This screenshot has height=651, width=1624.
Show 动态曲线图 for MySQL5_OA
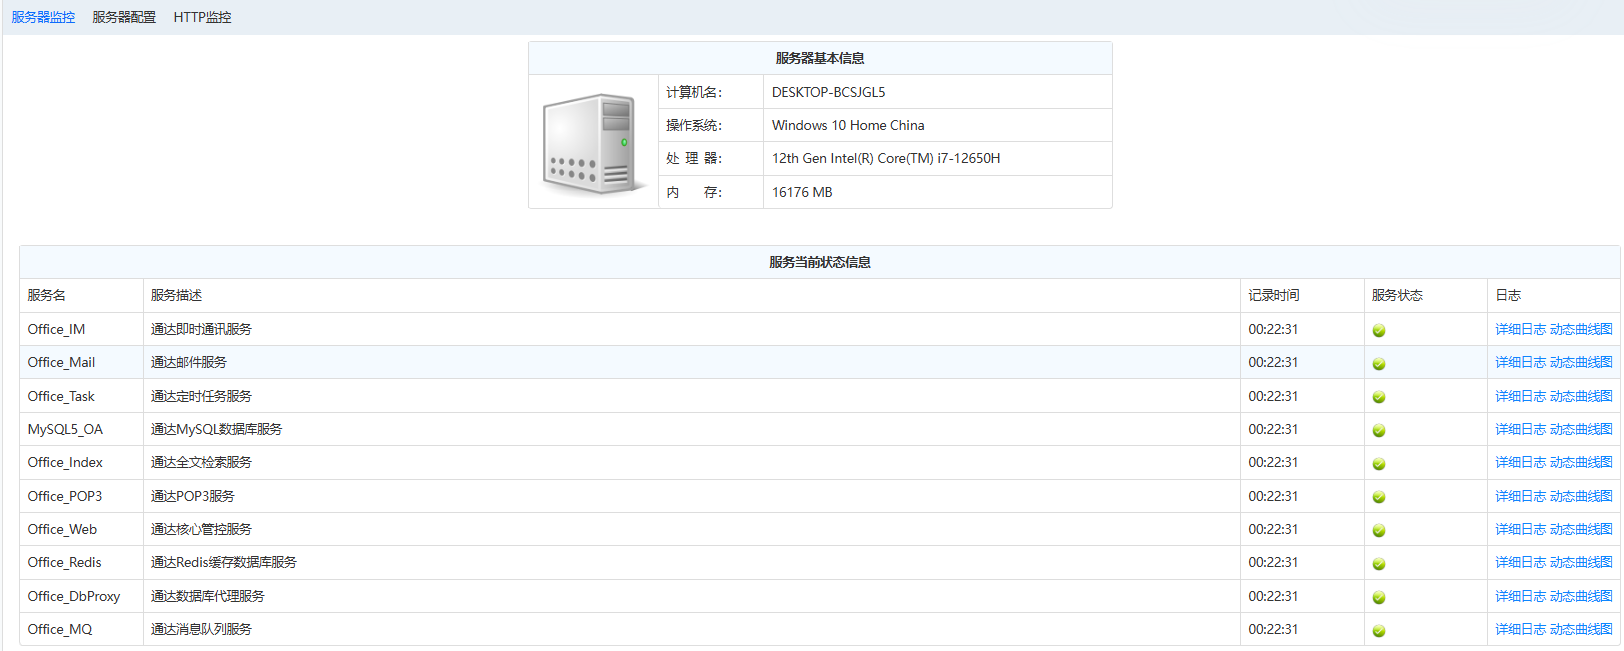tap(1581, 429)
